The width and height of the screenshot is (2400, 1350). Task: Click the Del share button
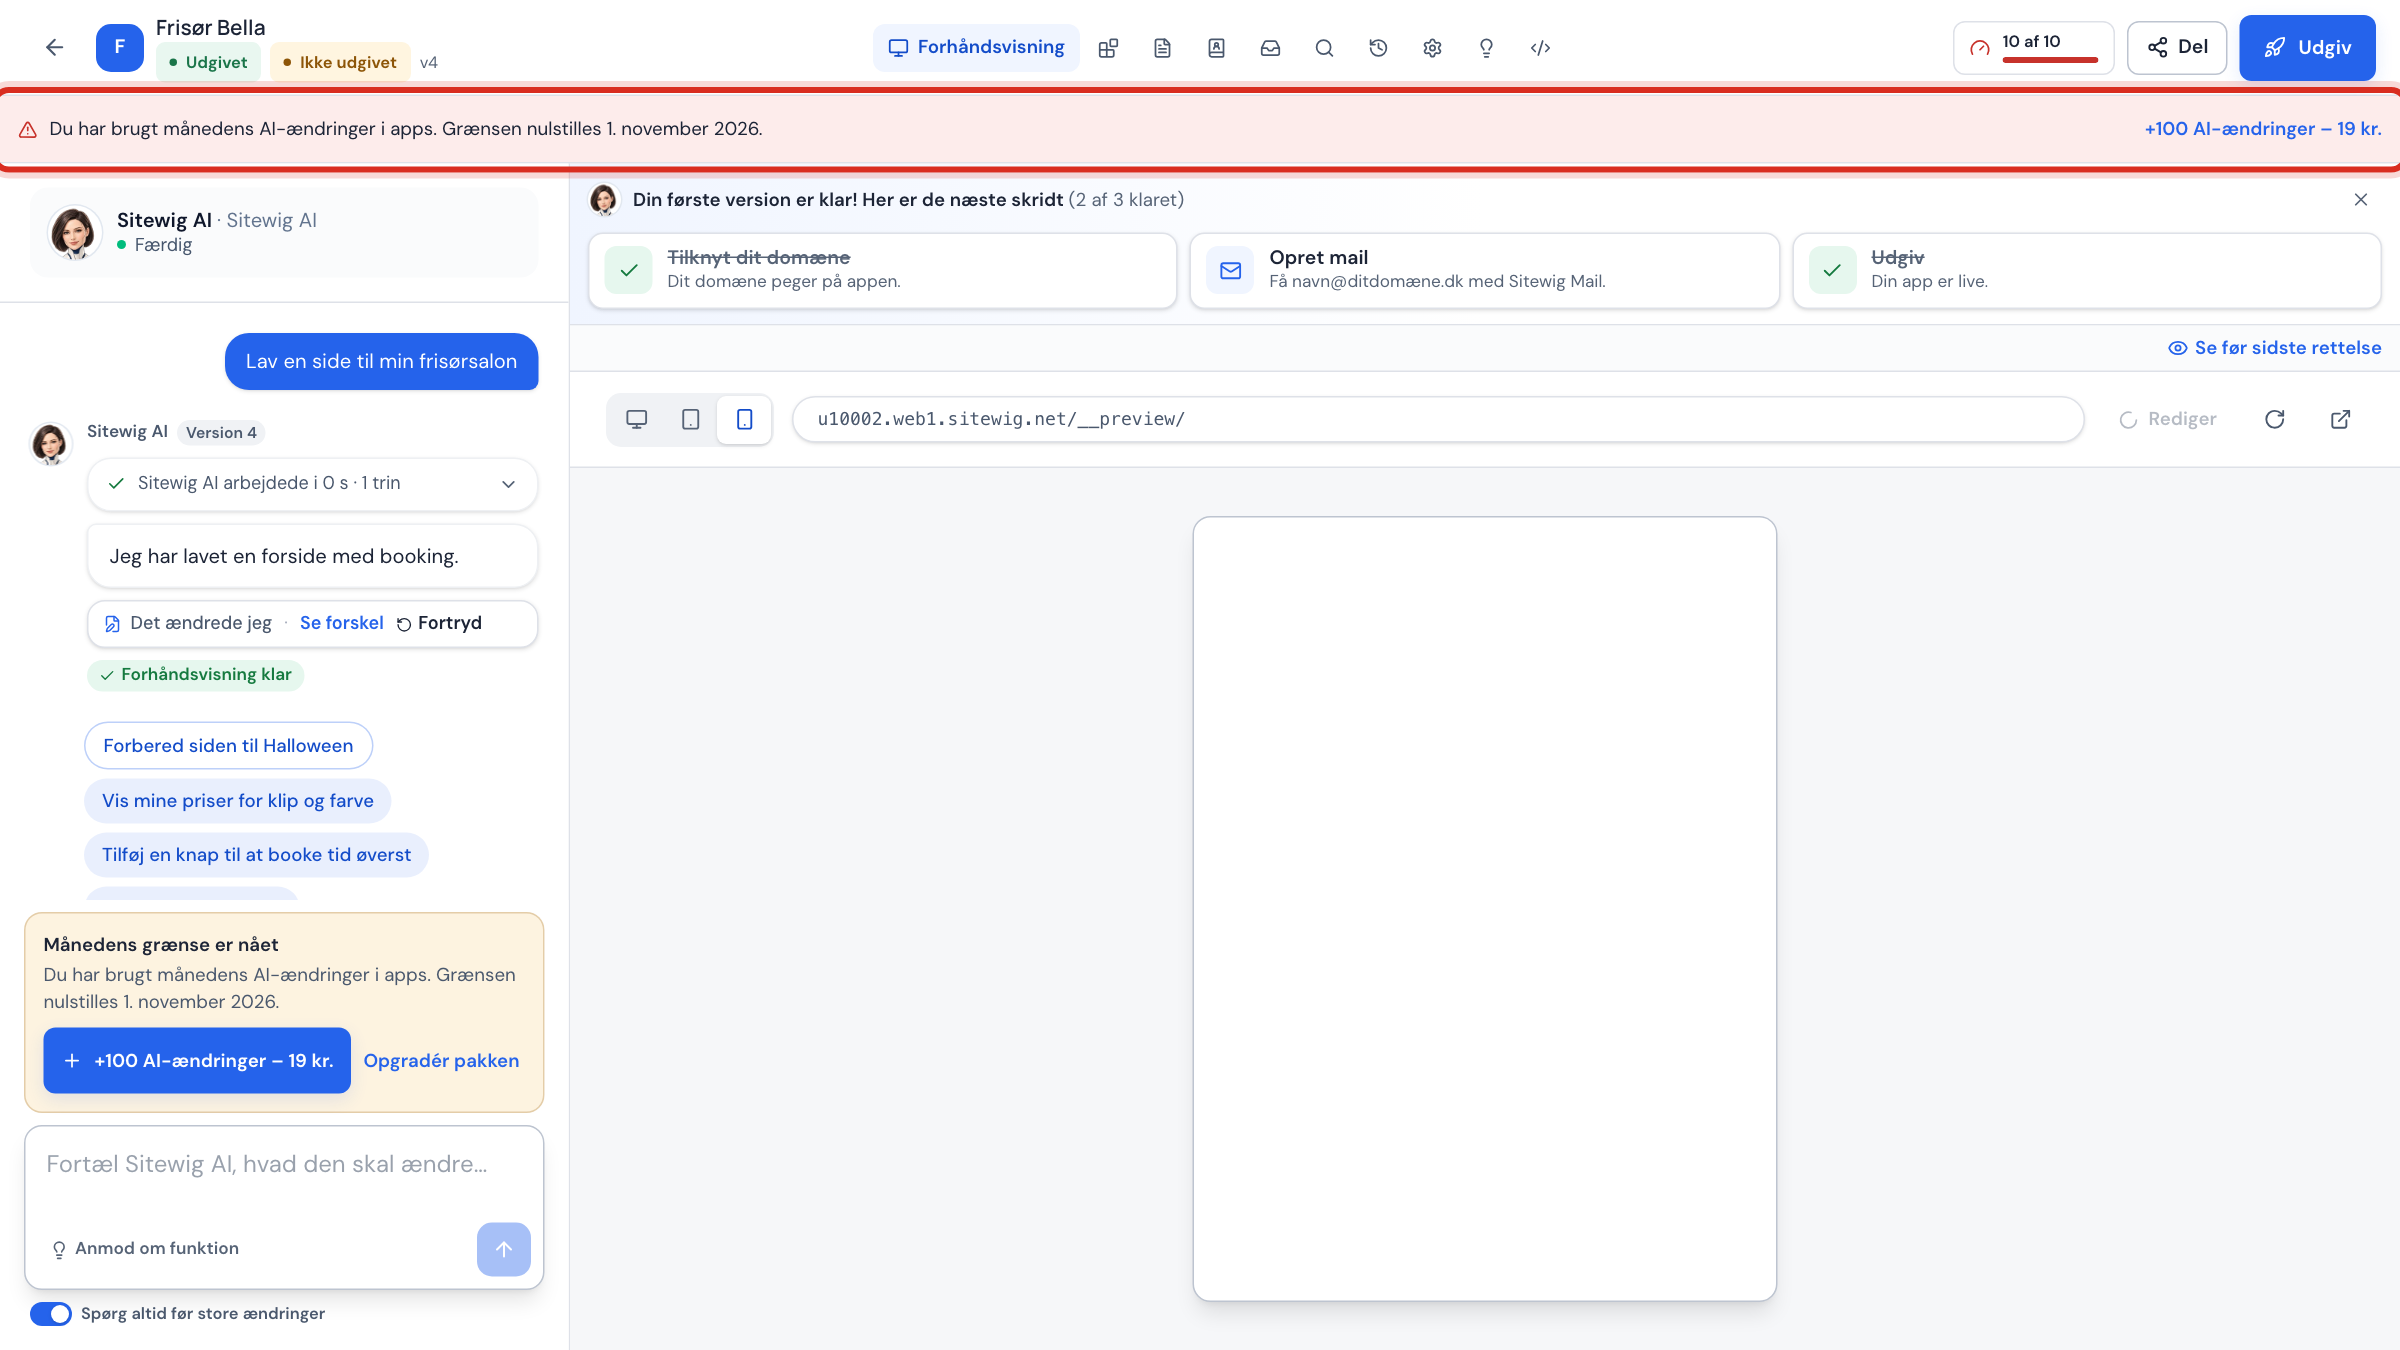(2177, 47)
